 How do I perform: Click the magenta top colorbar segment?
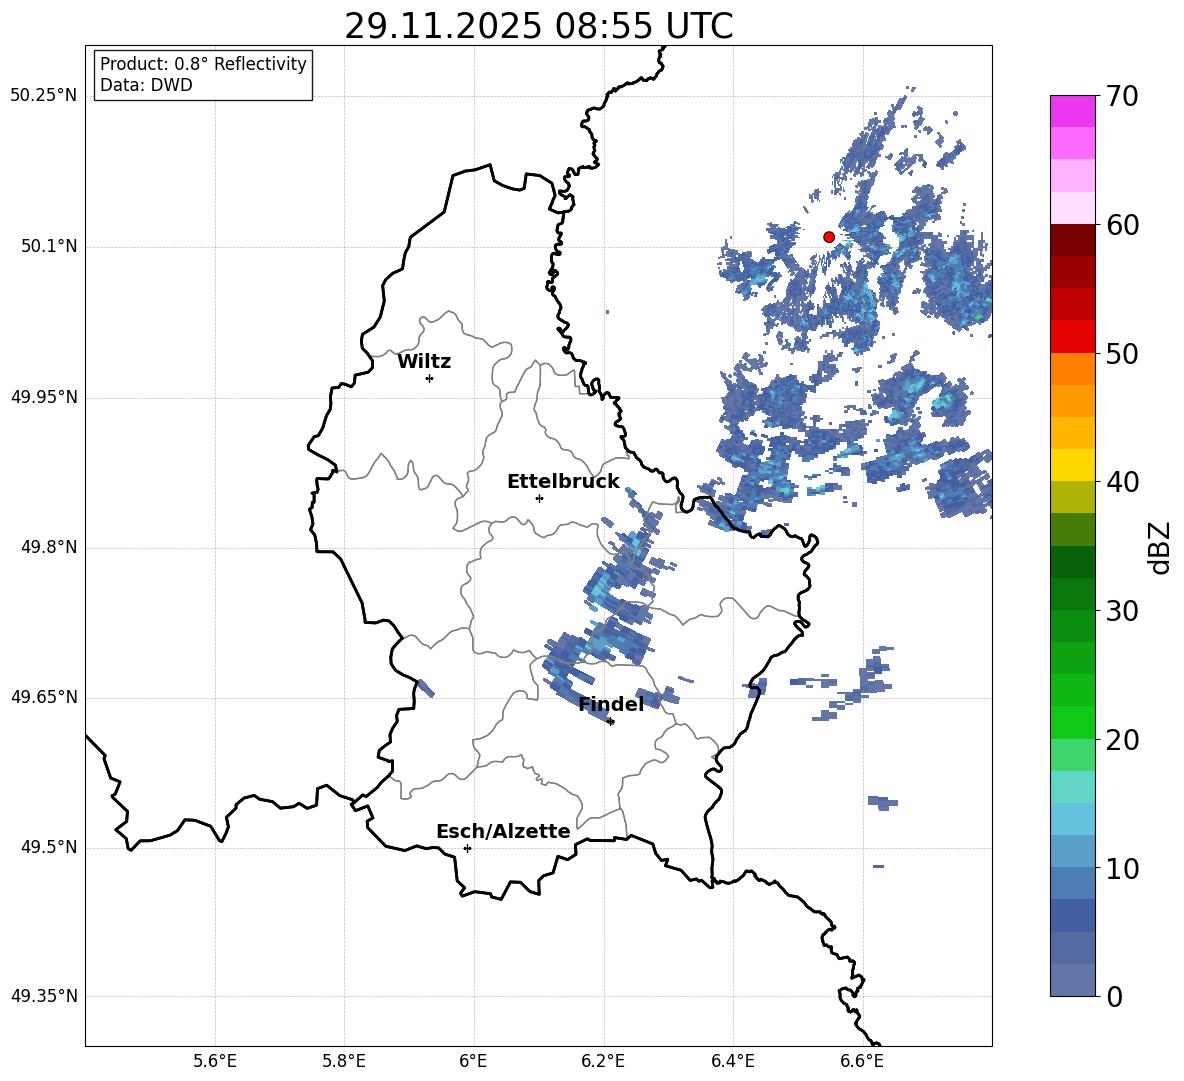coord(1072,112)
